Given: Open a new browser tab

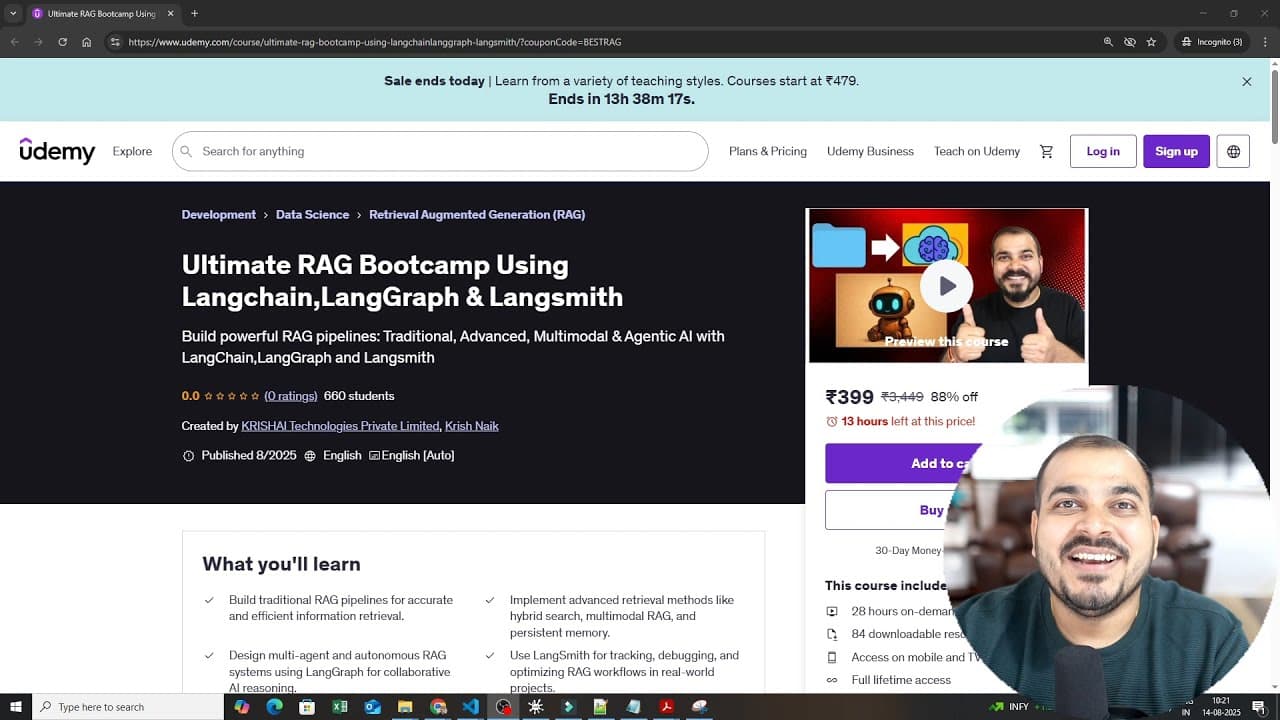Looking at the screenshot, I should (194, 13).
